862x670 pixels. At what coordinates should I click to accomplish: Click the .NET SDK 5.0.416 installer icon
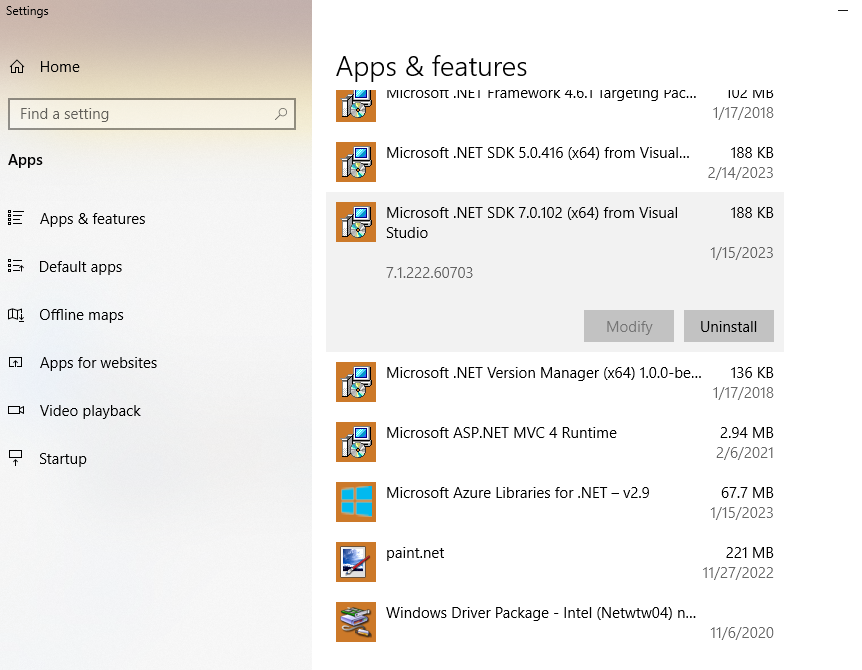pyautogui.click(x=356, y=162)
